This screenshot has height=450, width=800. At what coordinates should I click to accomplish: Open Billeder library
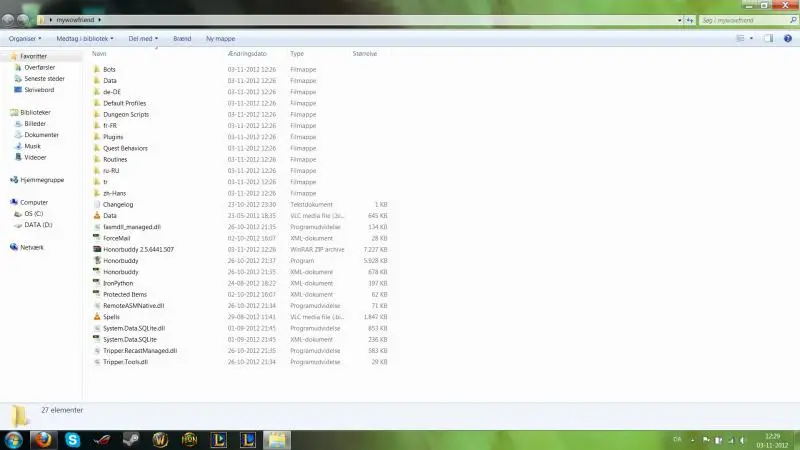(35, 123)
